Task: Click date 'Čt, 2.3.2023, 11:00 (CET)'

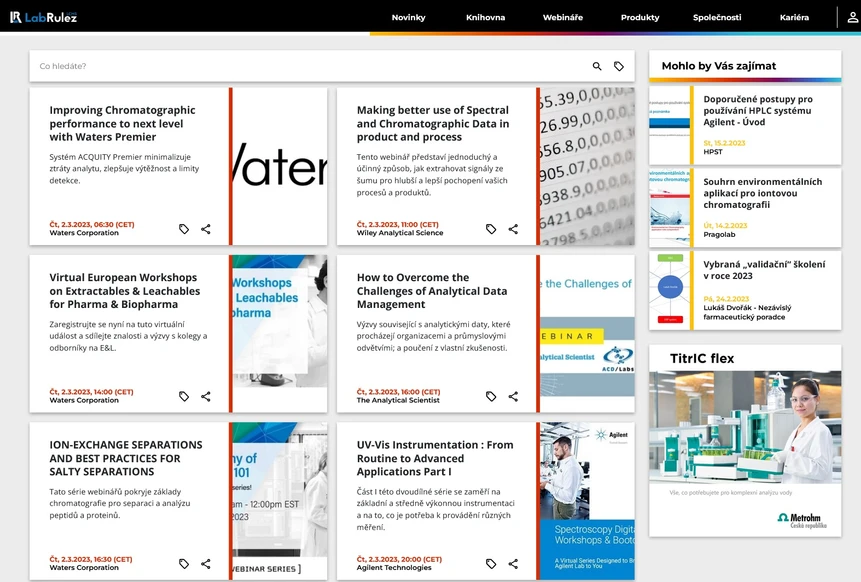Action: click(x=398, y=225)
